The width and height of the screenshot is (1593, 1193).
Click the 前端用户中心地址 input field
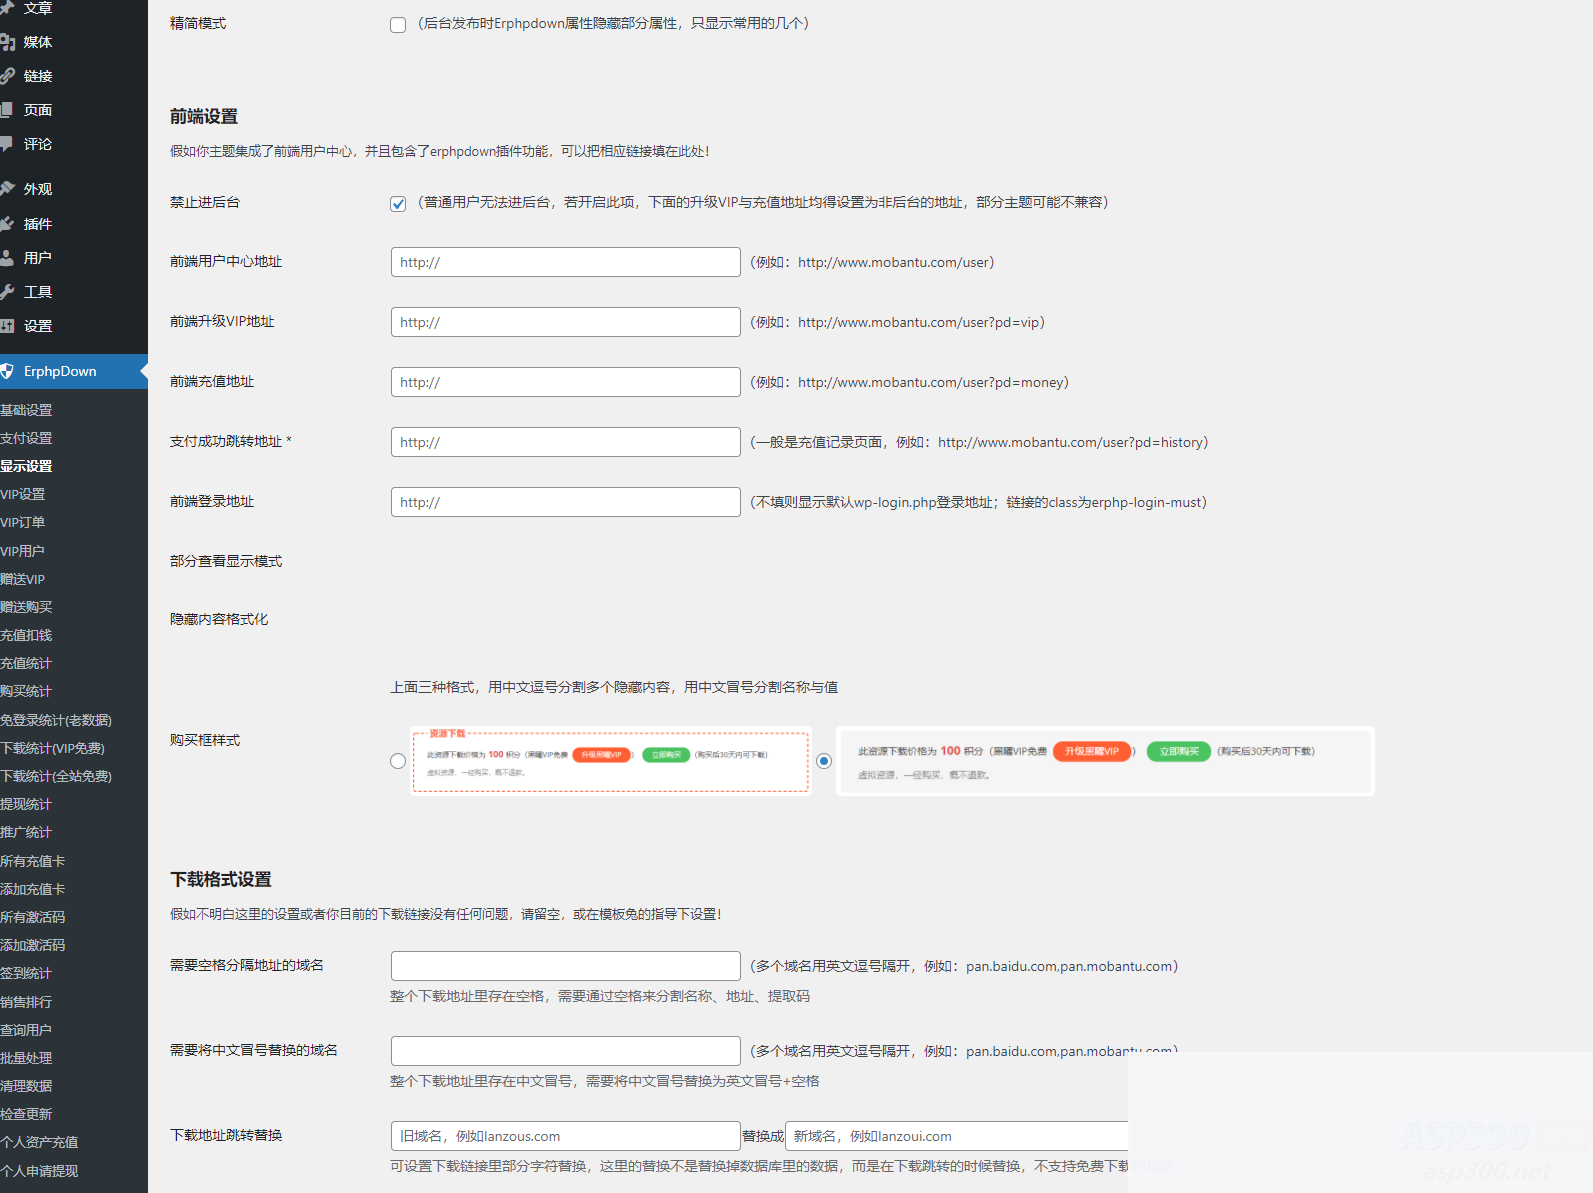(565, 262)
